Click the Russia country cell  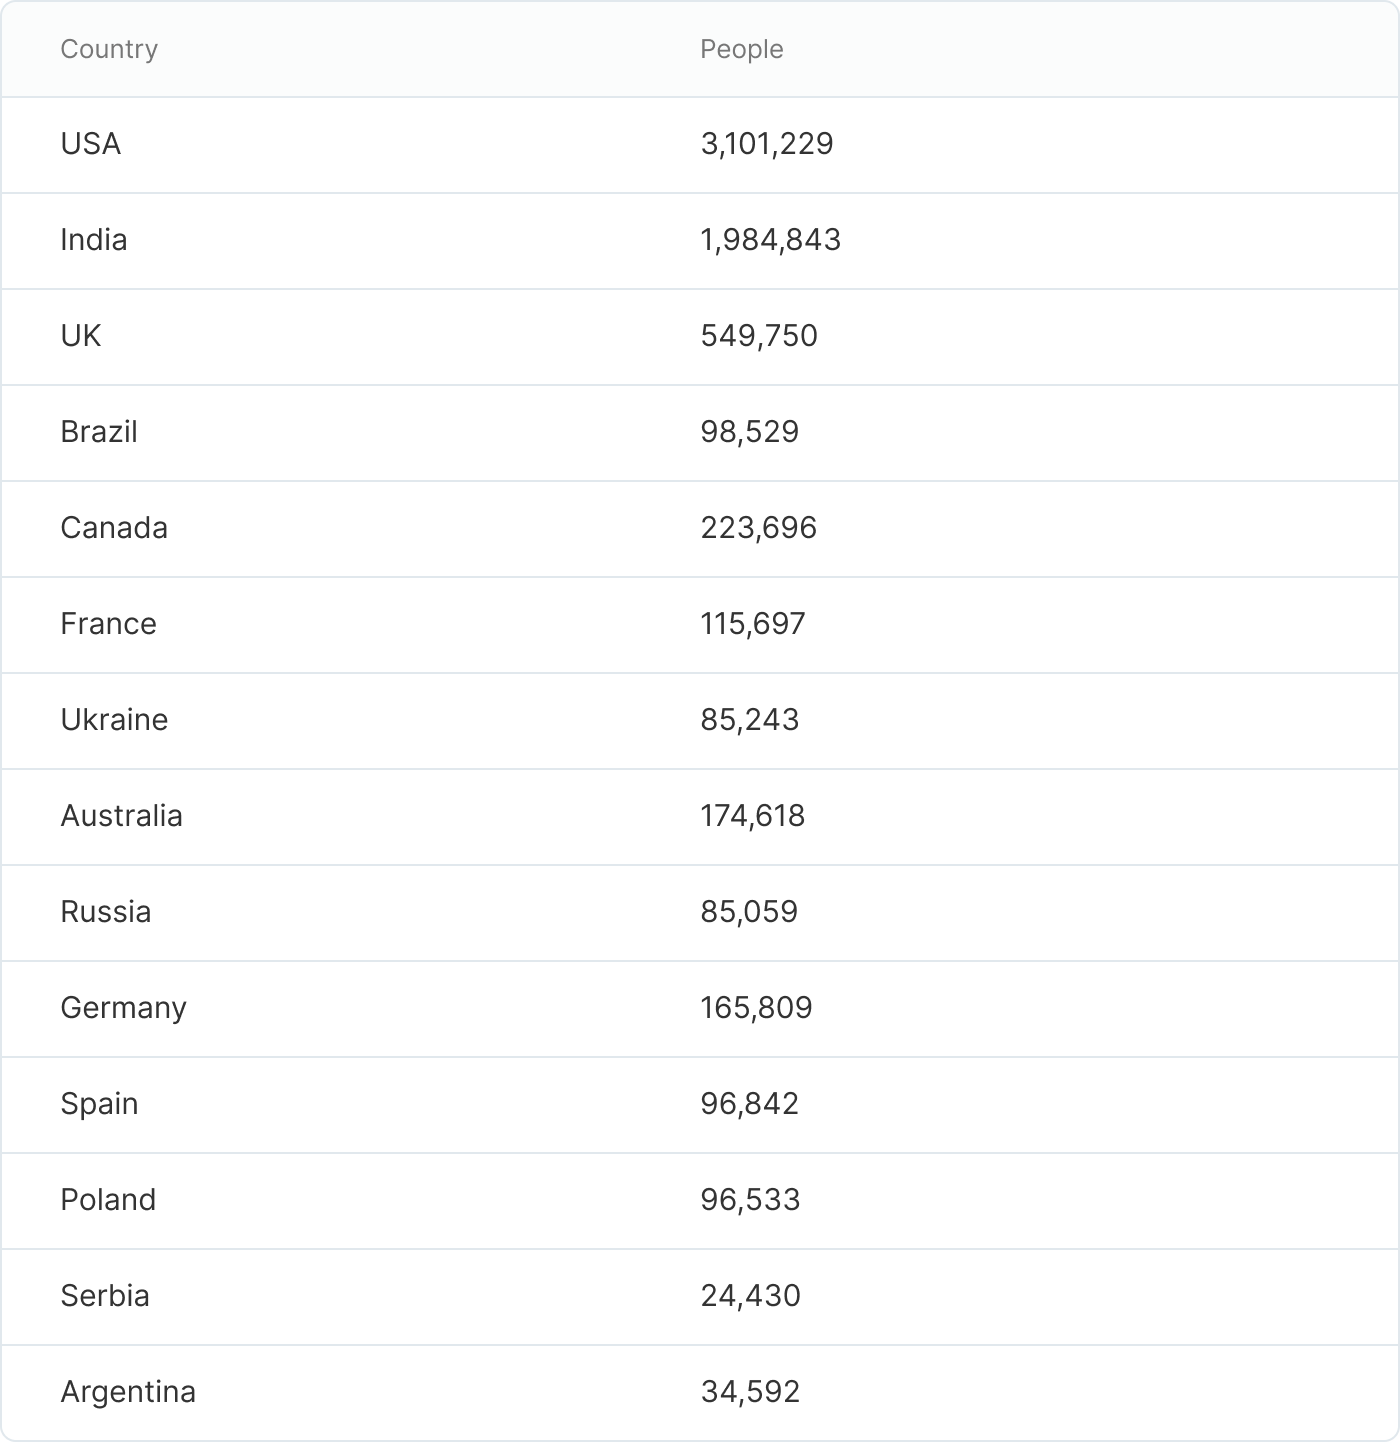[106, 912]
